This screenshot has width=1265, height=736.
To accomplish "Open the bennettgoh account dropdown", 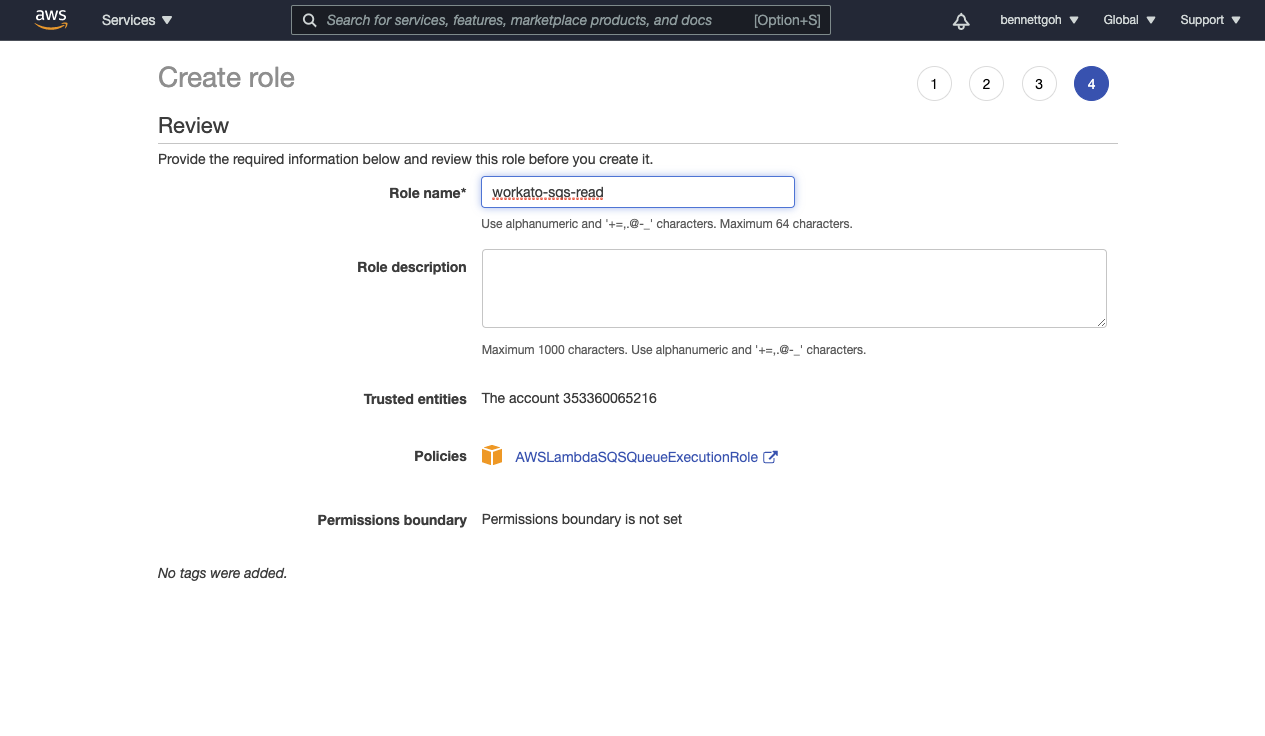I will [x=1039, y=20].
